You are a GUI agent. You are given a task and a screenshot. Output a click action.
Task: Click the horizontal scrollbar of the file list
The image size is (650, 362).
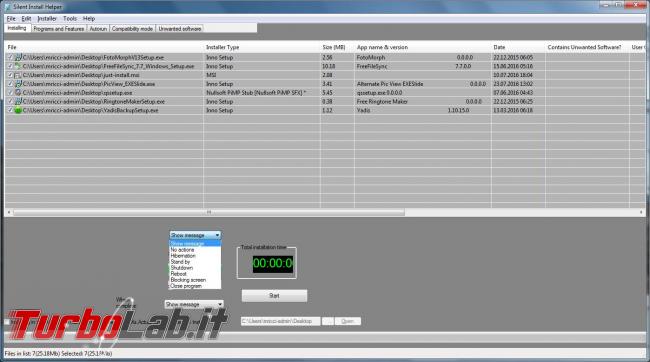(325, 212)
